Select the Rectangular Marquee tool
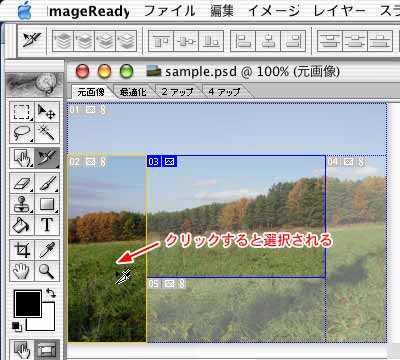Image resolution: width=400 pixels, height=360 pixels. point(22,112)
